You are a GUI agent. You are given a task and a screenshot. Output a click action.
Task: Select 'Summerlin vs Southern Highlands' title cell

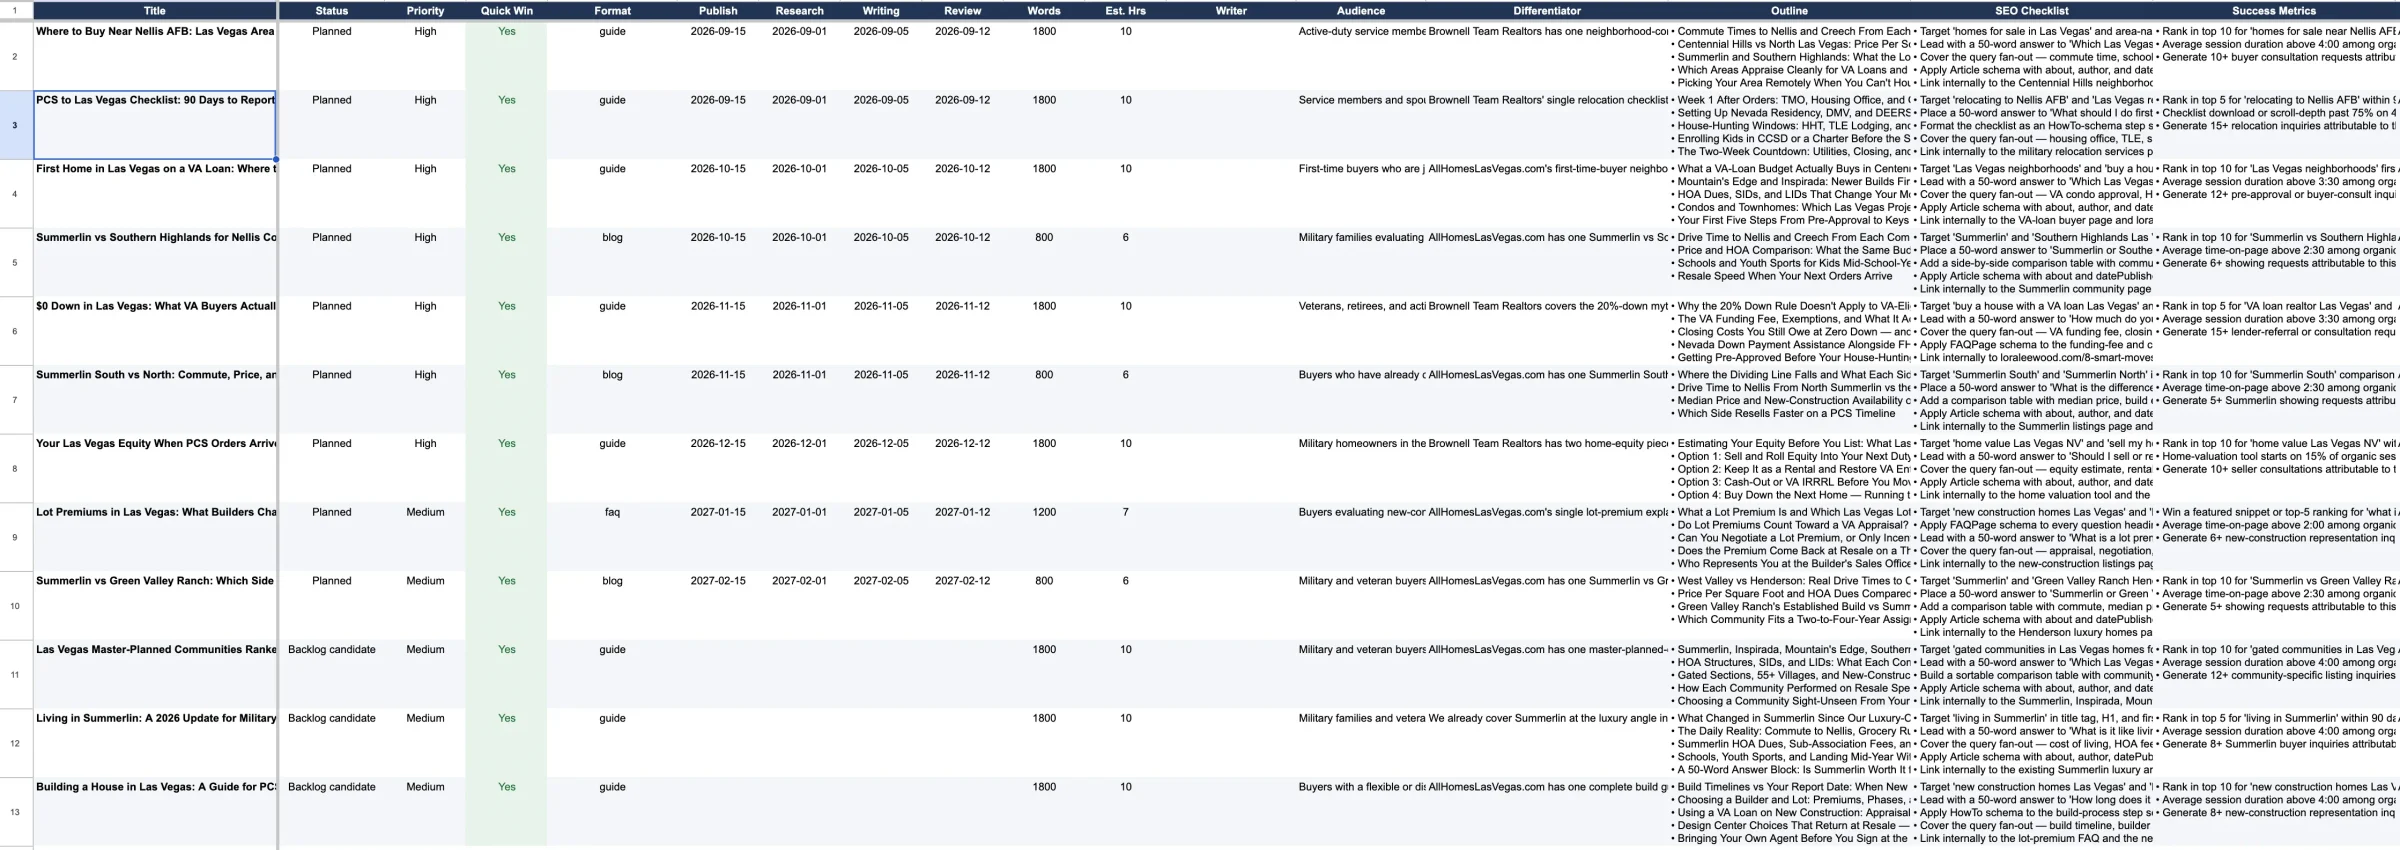155,262
